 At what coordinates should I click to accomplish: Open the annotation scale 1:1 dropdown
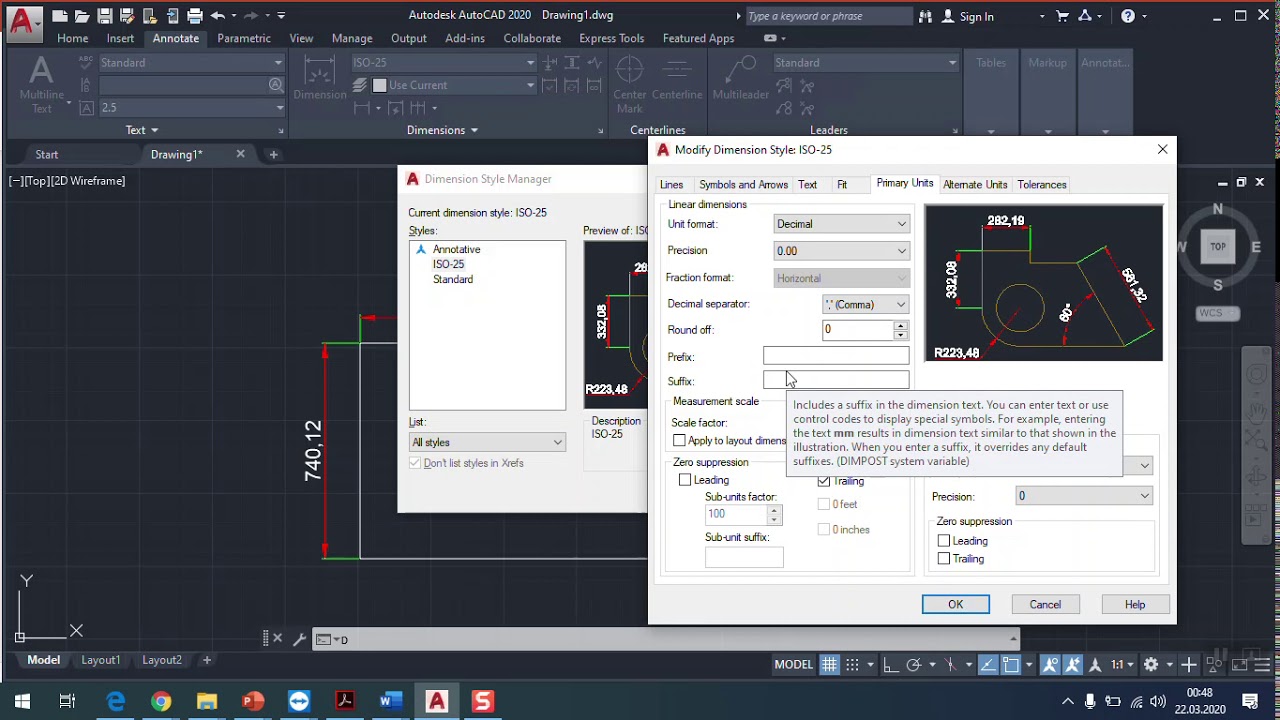[x=1123, y=665]
